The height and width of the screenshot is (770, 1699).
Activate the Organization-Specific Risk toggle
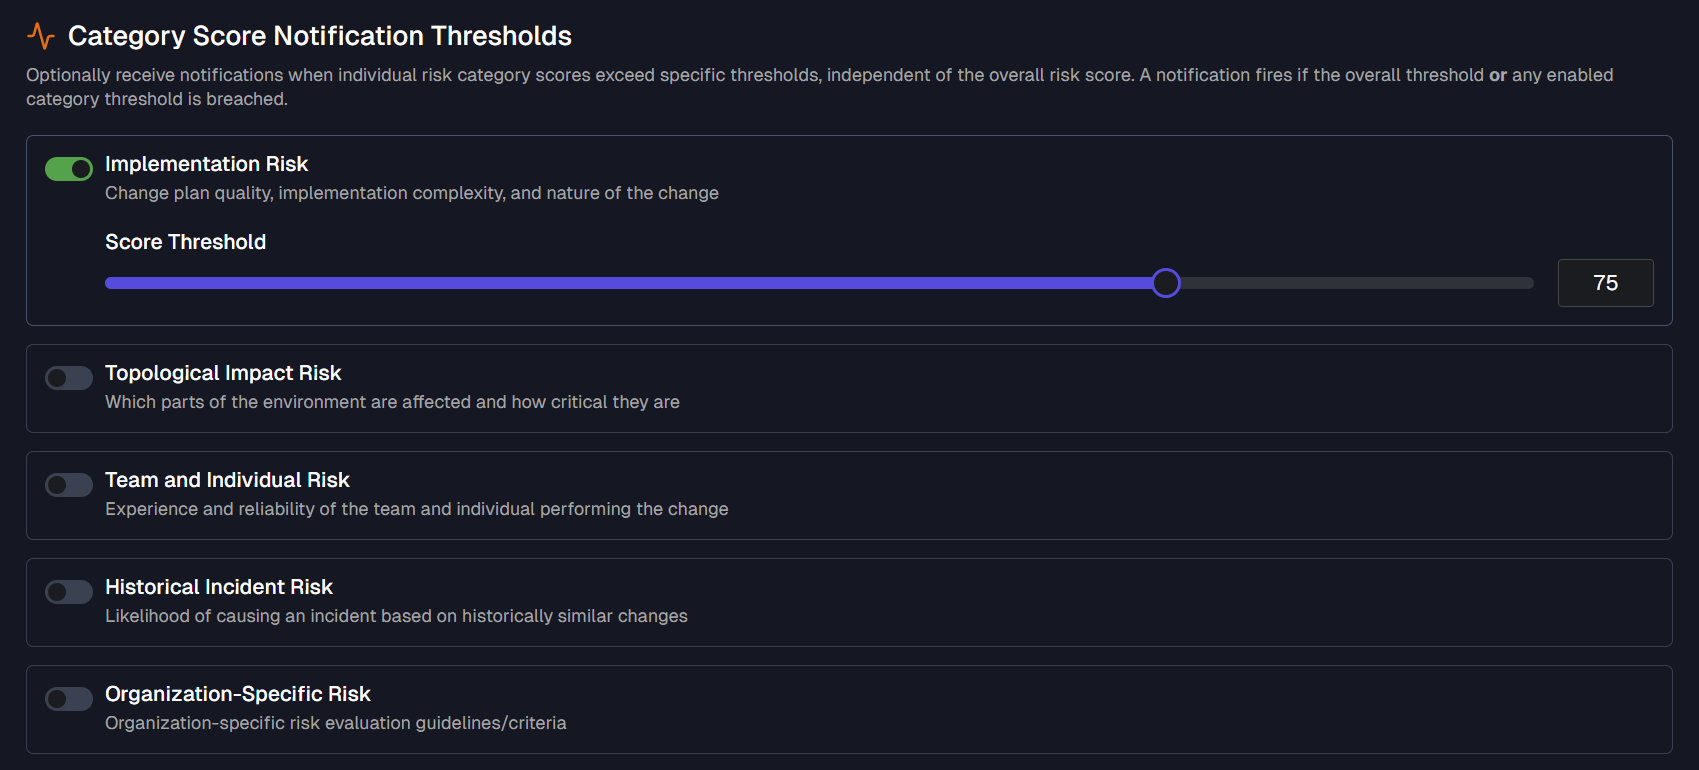click(68, 698)
